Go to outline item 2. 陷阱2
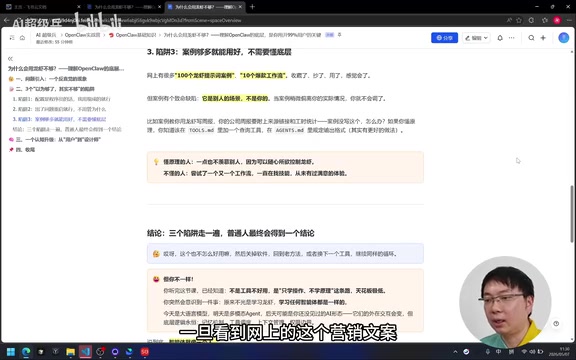 pyautogui.click(x=59, y=109)
